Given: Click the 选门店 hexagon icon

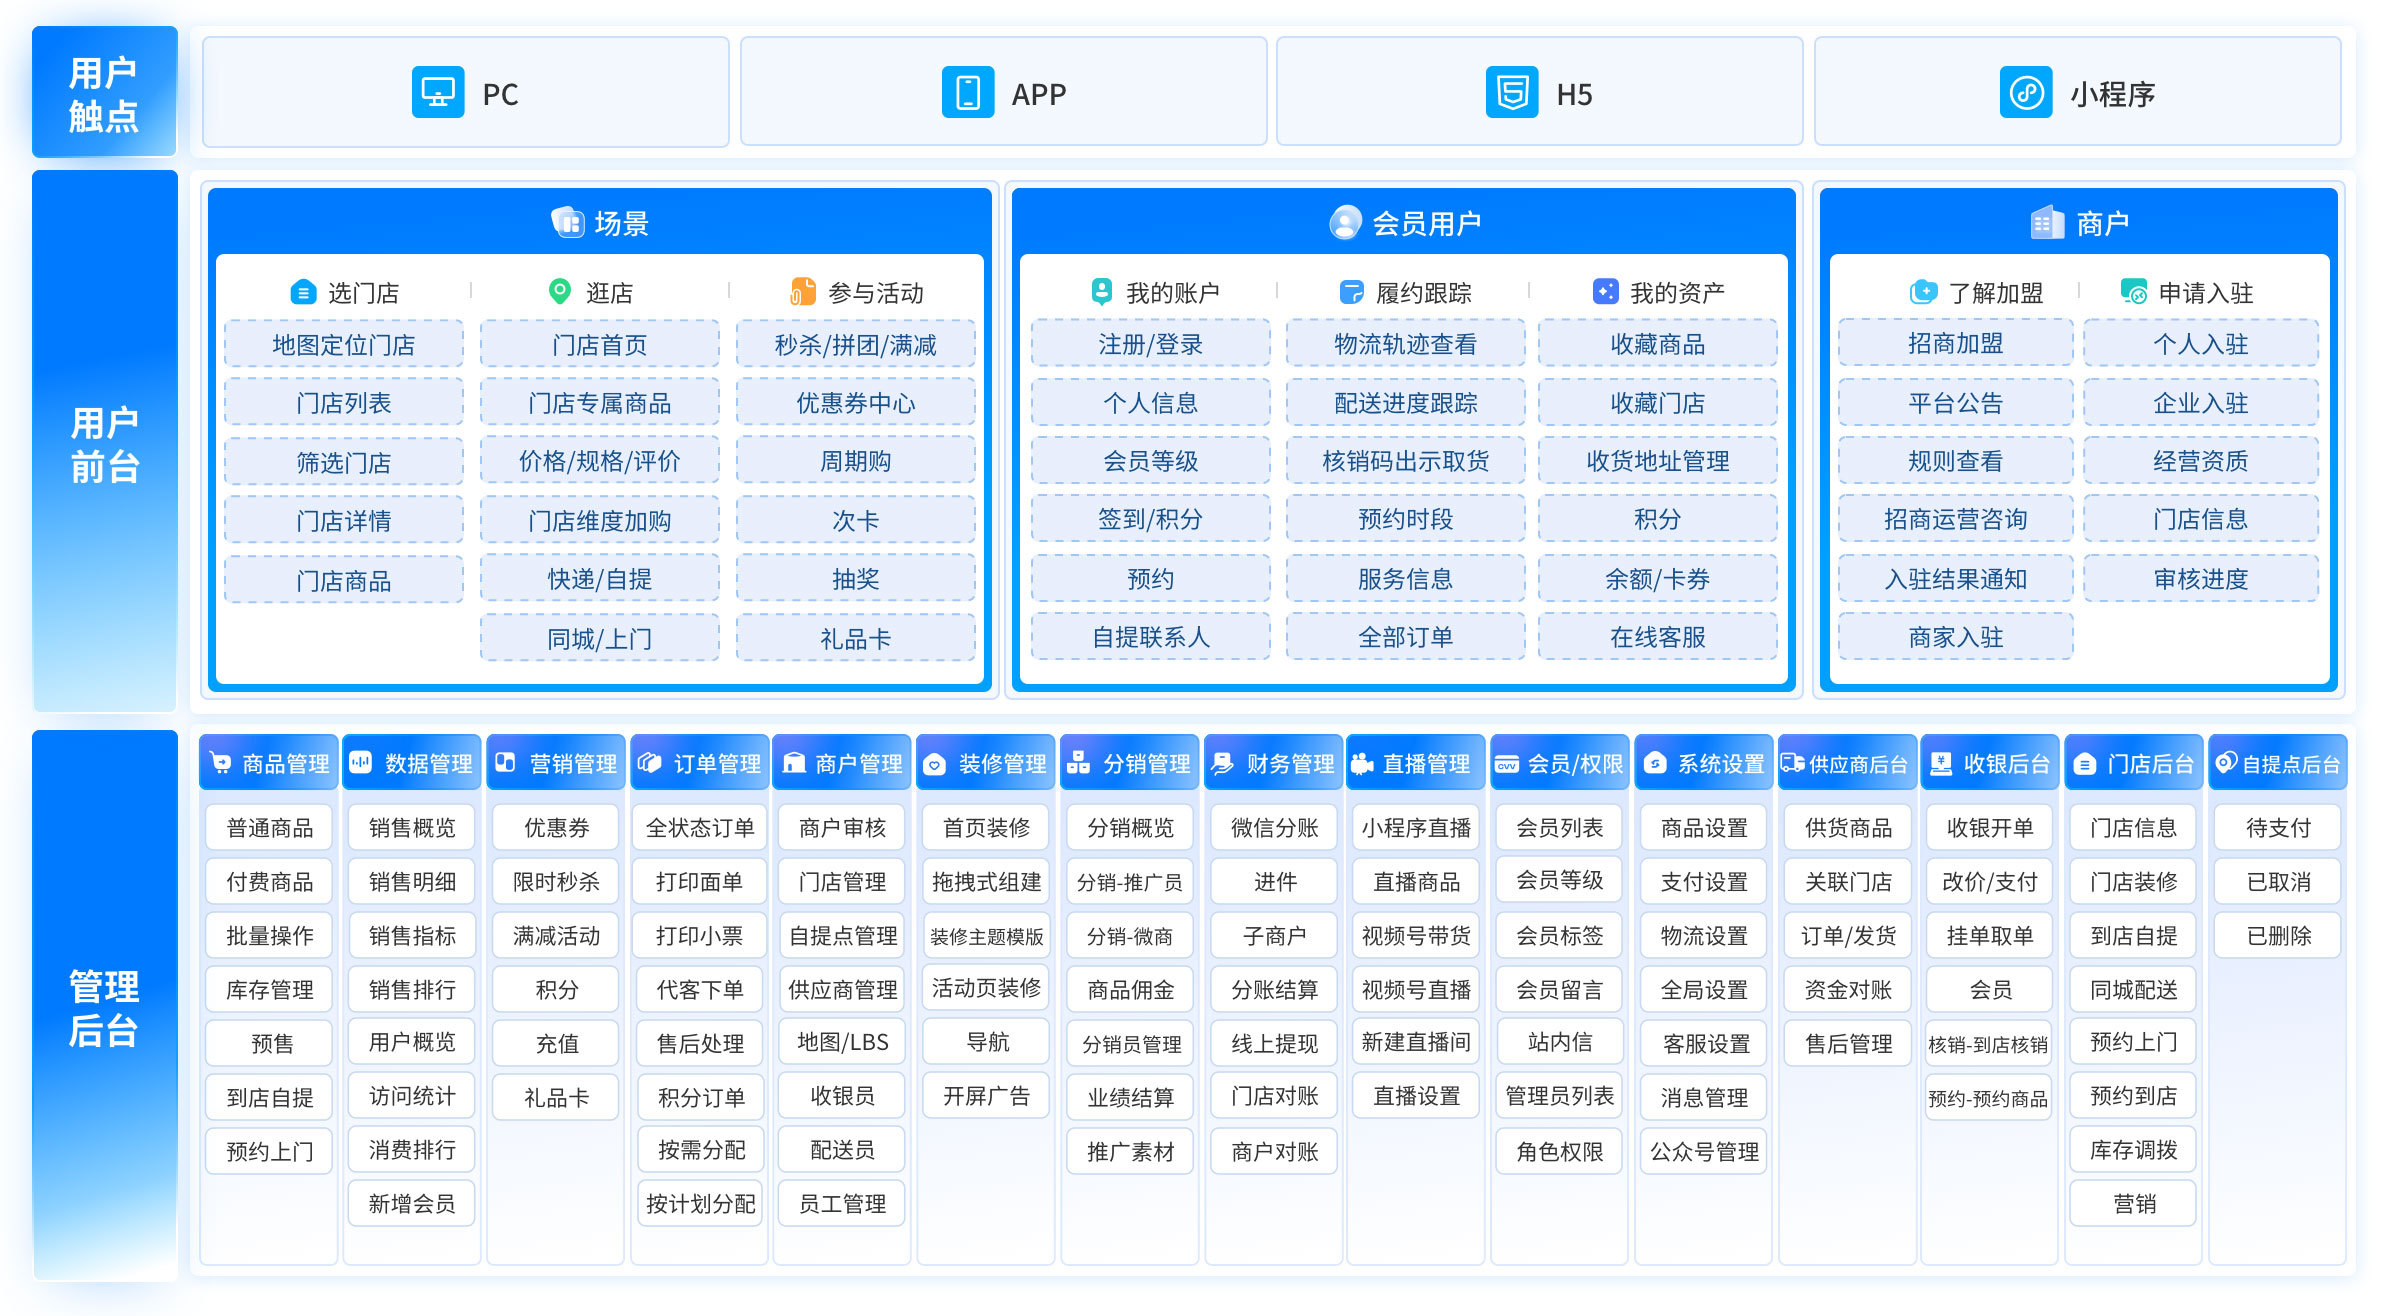Looking at the screenshot, I should [x=303, y=292].
